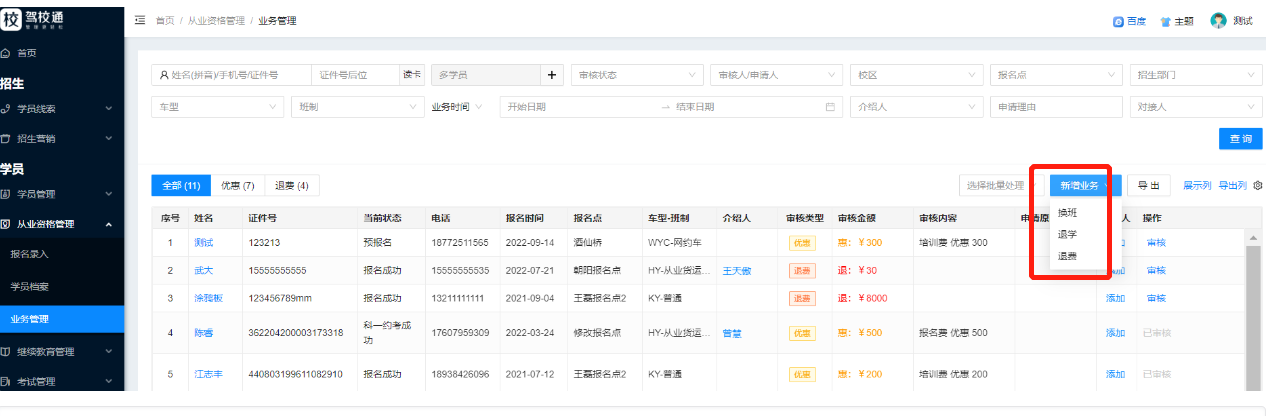
Task: Expand the 考试管理 sidebar menu
Action: (x=62, y=381)
